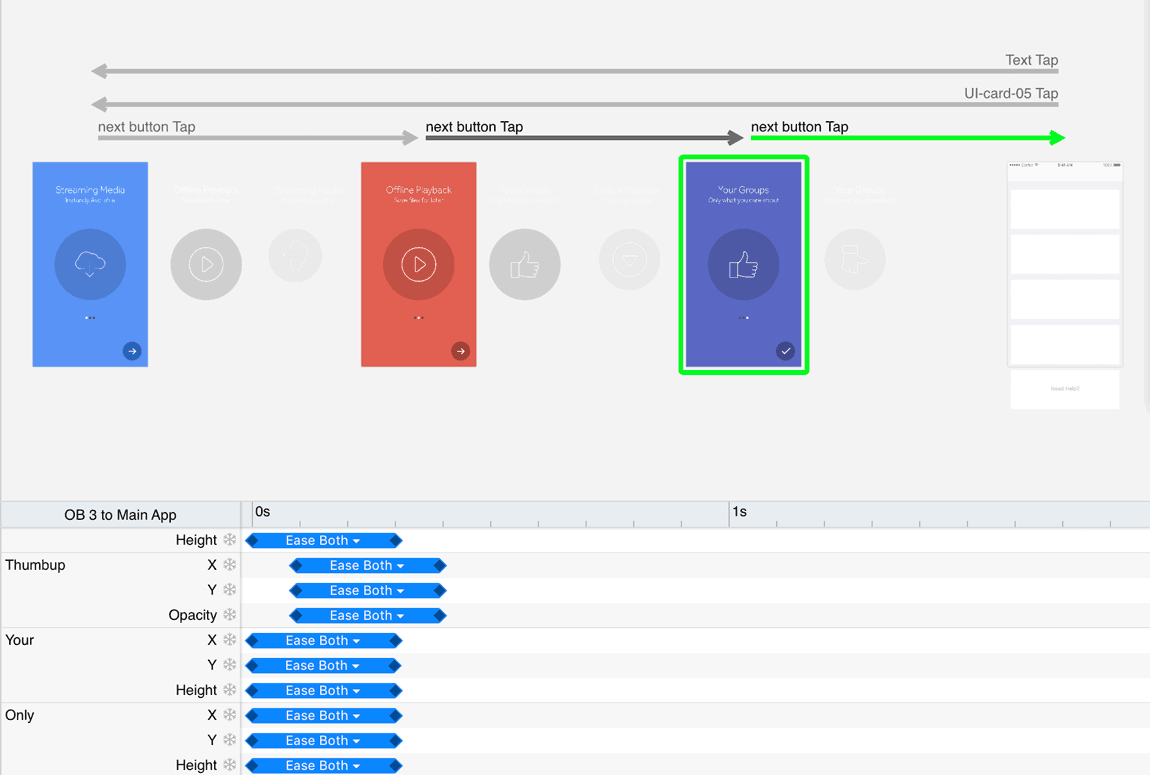
Task: Open the Ease Both dropdown for Your Height
Action: (322, 690)
